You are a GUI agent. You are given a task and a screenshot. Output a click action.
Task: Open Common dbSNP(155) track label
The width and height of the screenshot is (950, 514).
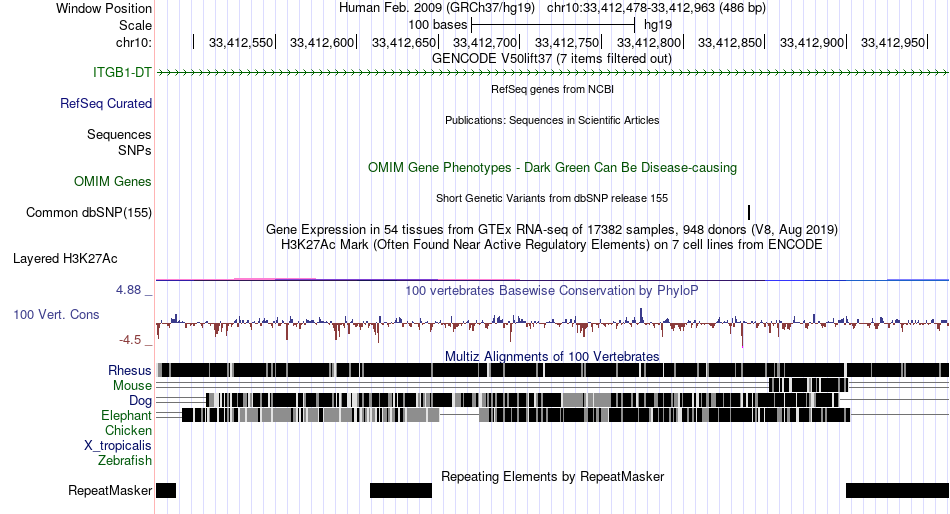89,212
